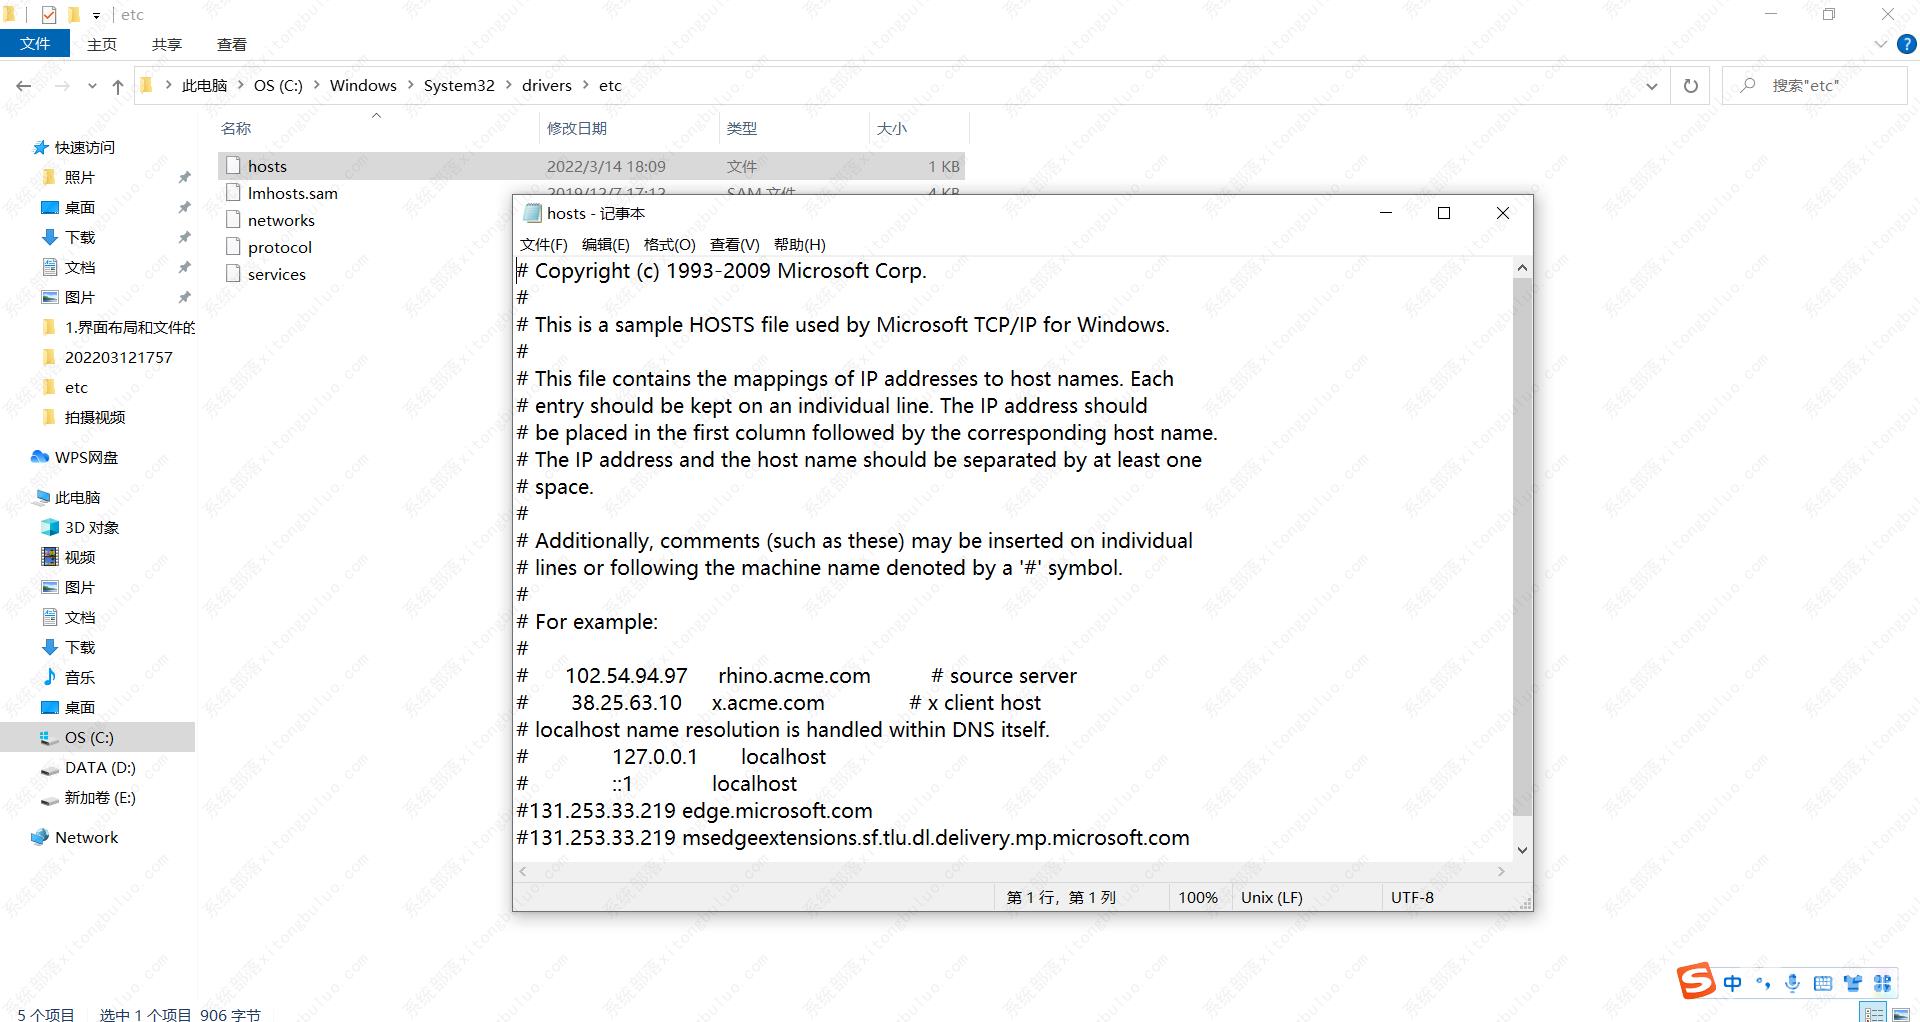1920x1022 pixels.
Task: Open etc folder in quick access
Action: coord(76,387)
